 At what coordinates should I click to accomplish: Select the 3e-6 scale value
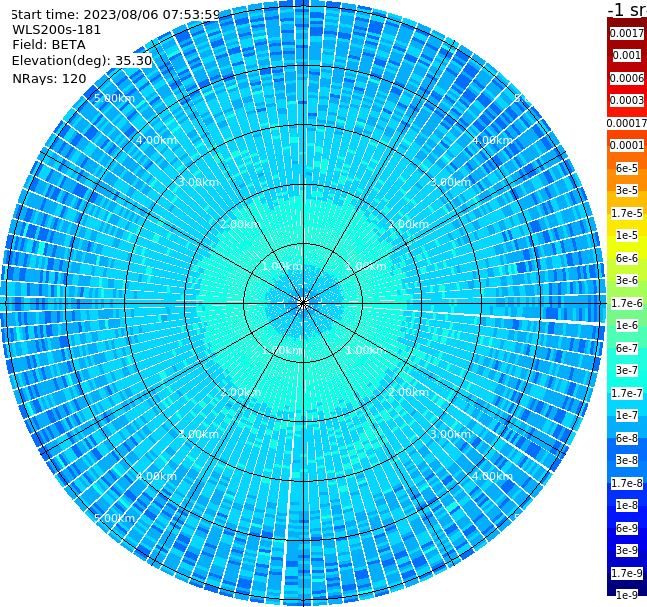(x=627, y=280)
